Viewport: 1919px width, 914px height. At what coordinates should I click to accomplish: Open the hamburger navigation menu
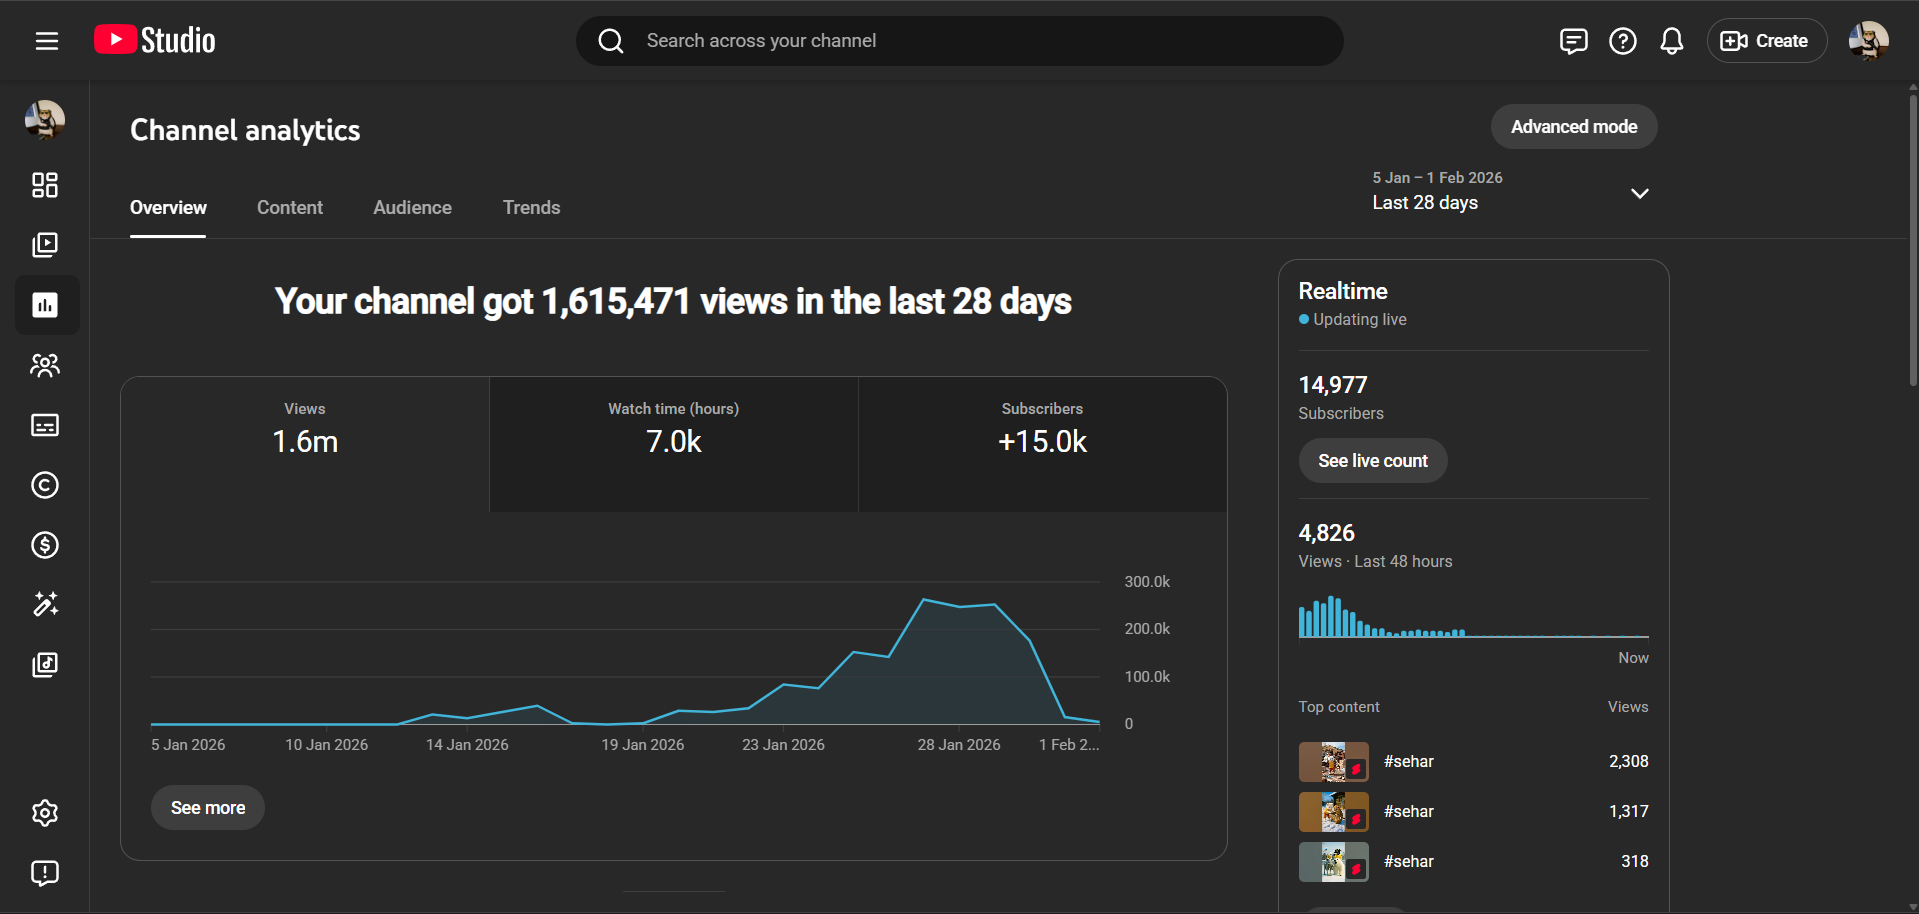(46, 41)
